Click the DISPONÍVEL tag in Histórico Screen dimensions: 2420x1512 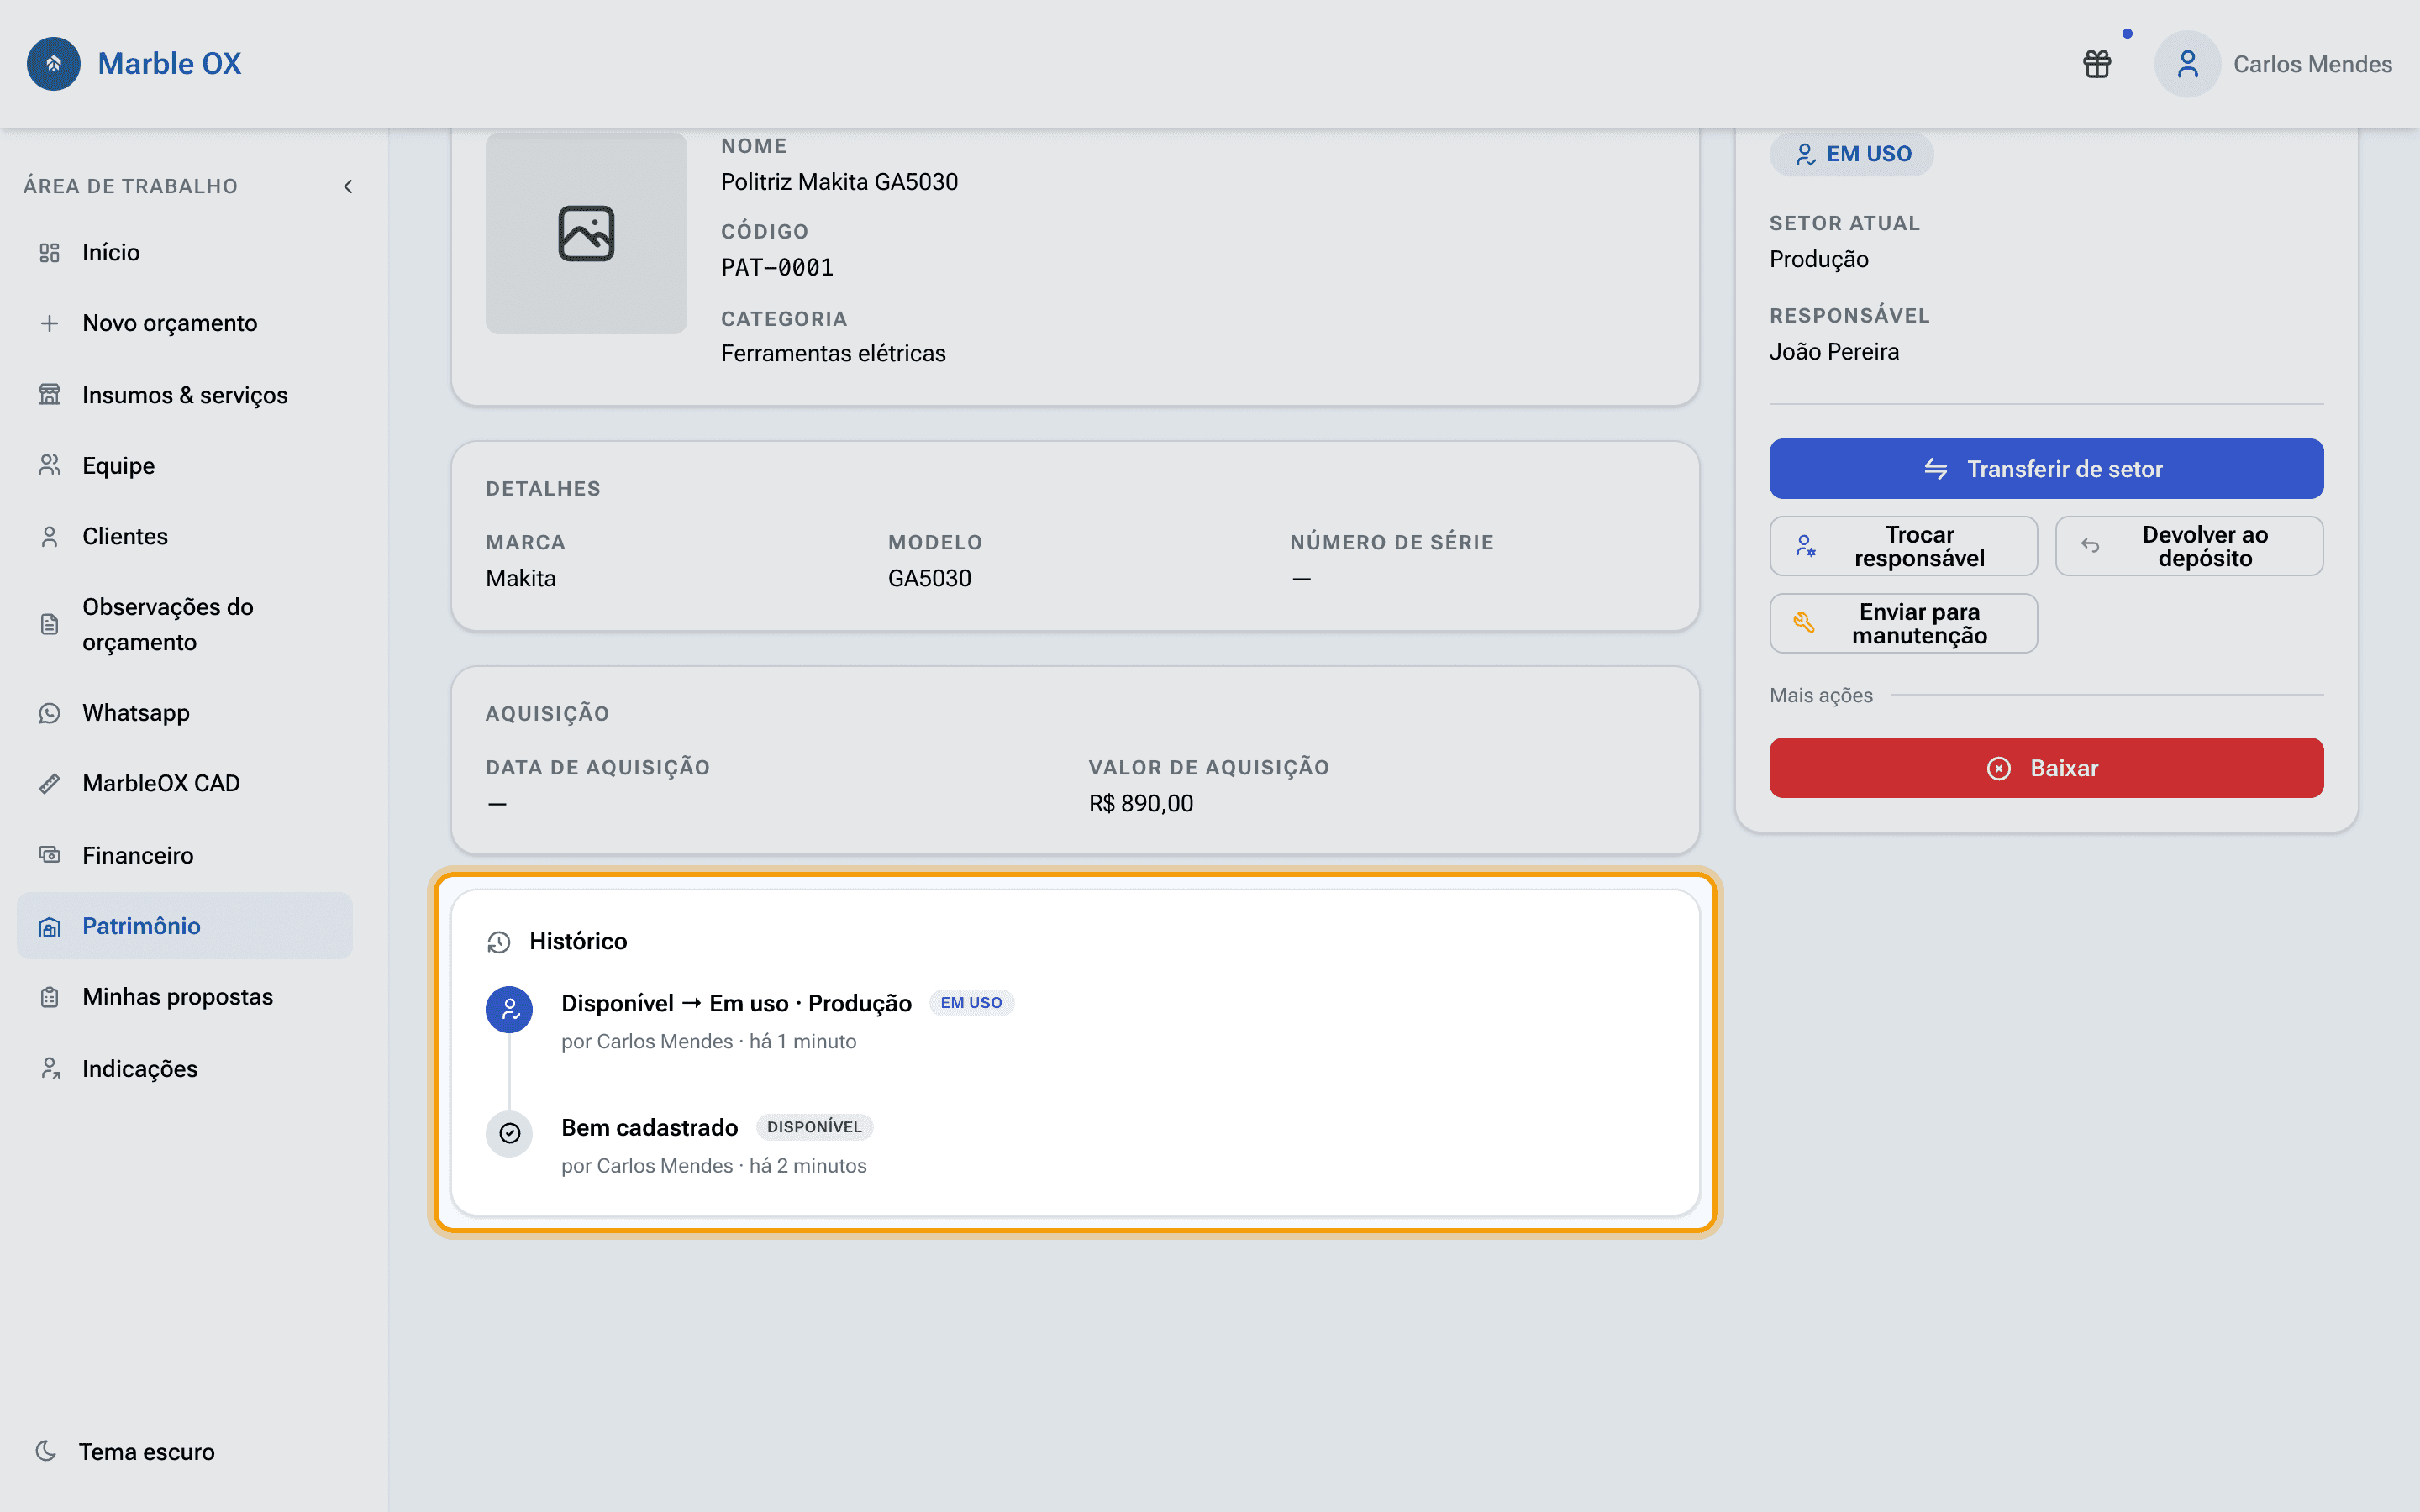point(814,1127)
